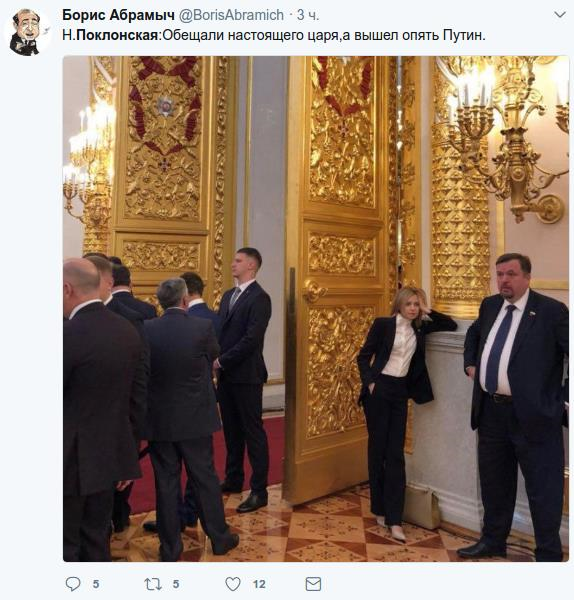Click the retweet count next to arrows
Screen dimensions: 574x600
pyautogui.click(x=176, y=584)
